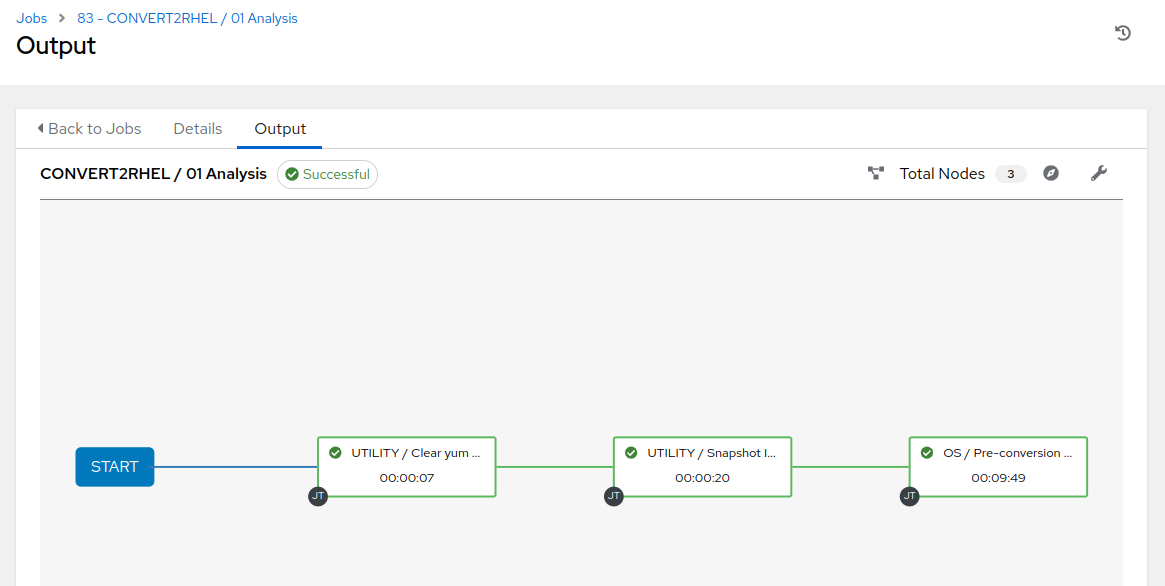Click green check on Clear yum node

click(x=335, y=452)
